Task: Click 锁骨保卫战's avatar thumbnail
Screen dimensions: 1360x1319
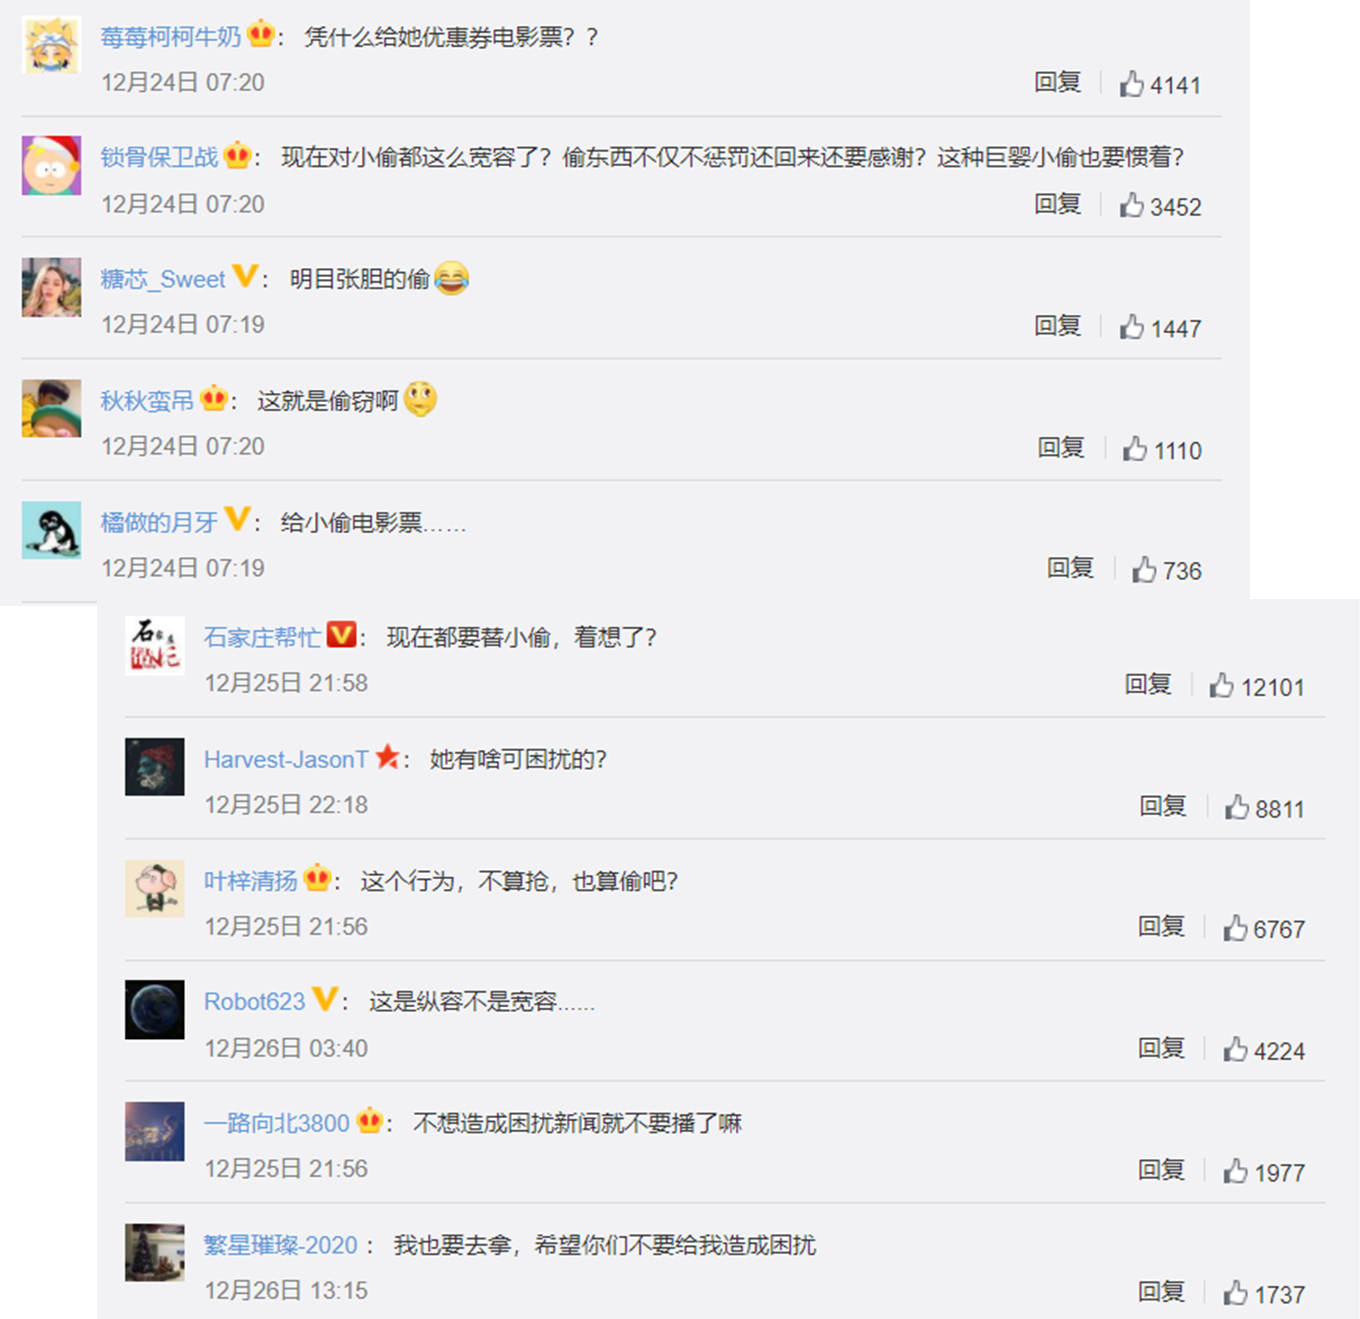Action: click(x=52, y=165)
